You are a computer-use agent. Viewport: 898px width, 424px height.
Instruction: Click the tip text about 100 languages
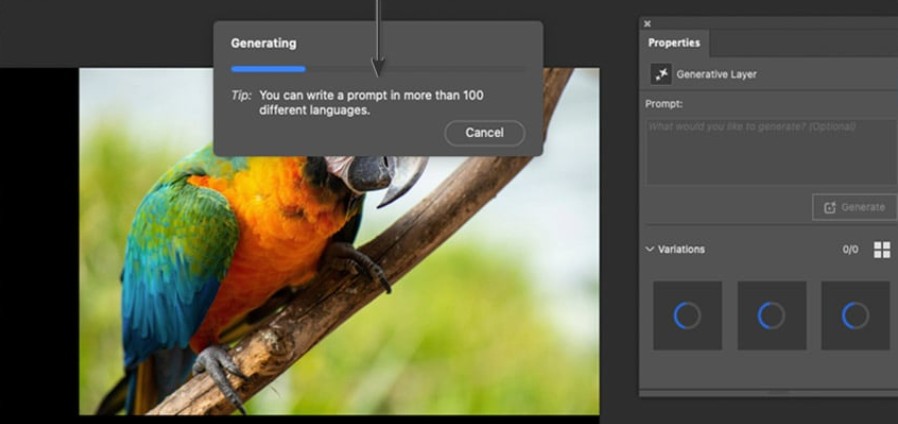point(377,102)
